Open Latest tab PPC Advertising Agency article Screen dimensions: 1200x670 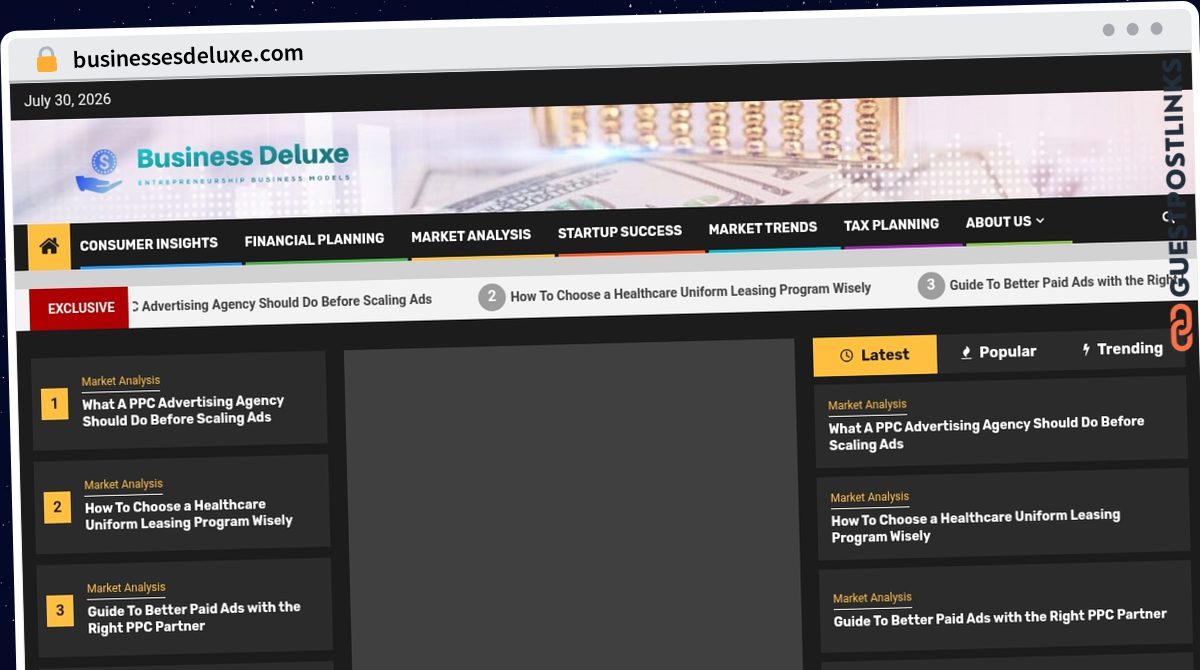point(986,434)
